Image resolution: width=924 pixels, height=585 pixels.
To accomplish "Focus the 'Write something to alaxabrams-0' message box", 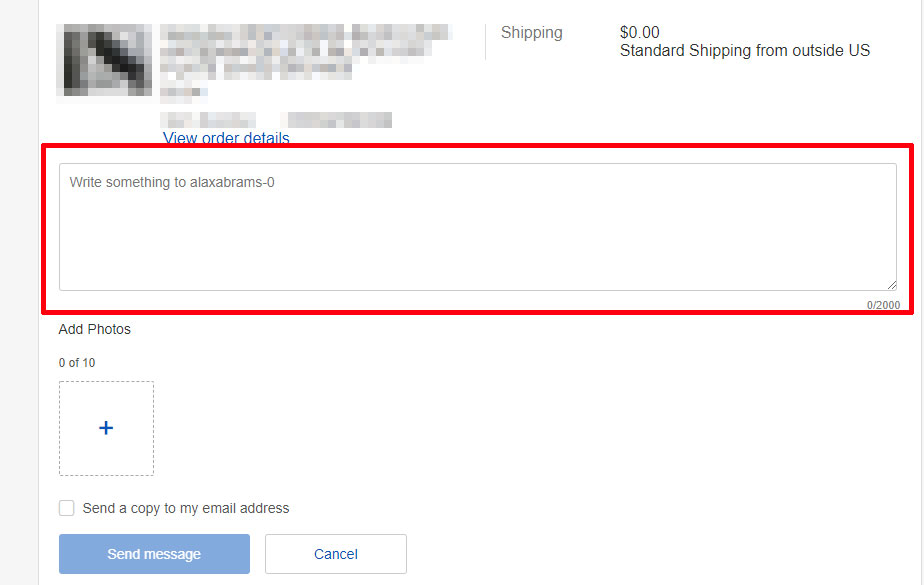I will [x=478, y=227].
